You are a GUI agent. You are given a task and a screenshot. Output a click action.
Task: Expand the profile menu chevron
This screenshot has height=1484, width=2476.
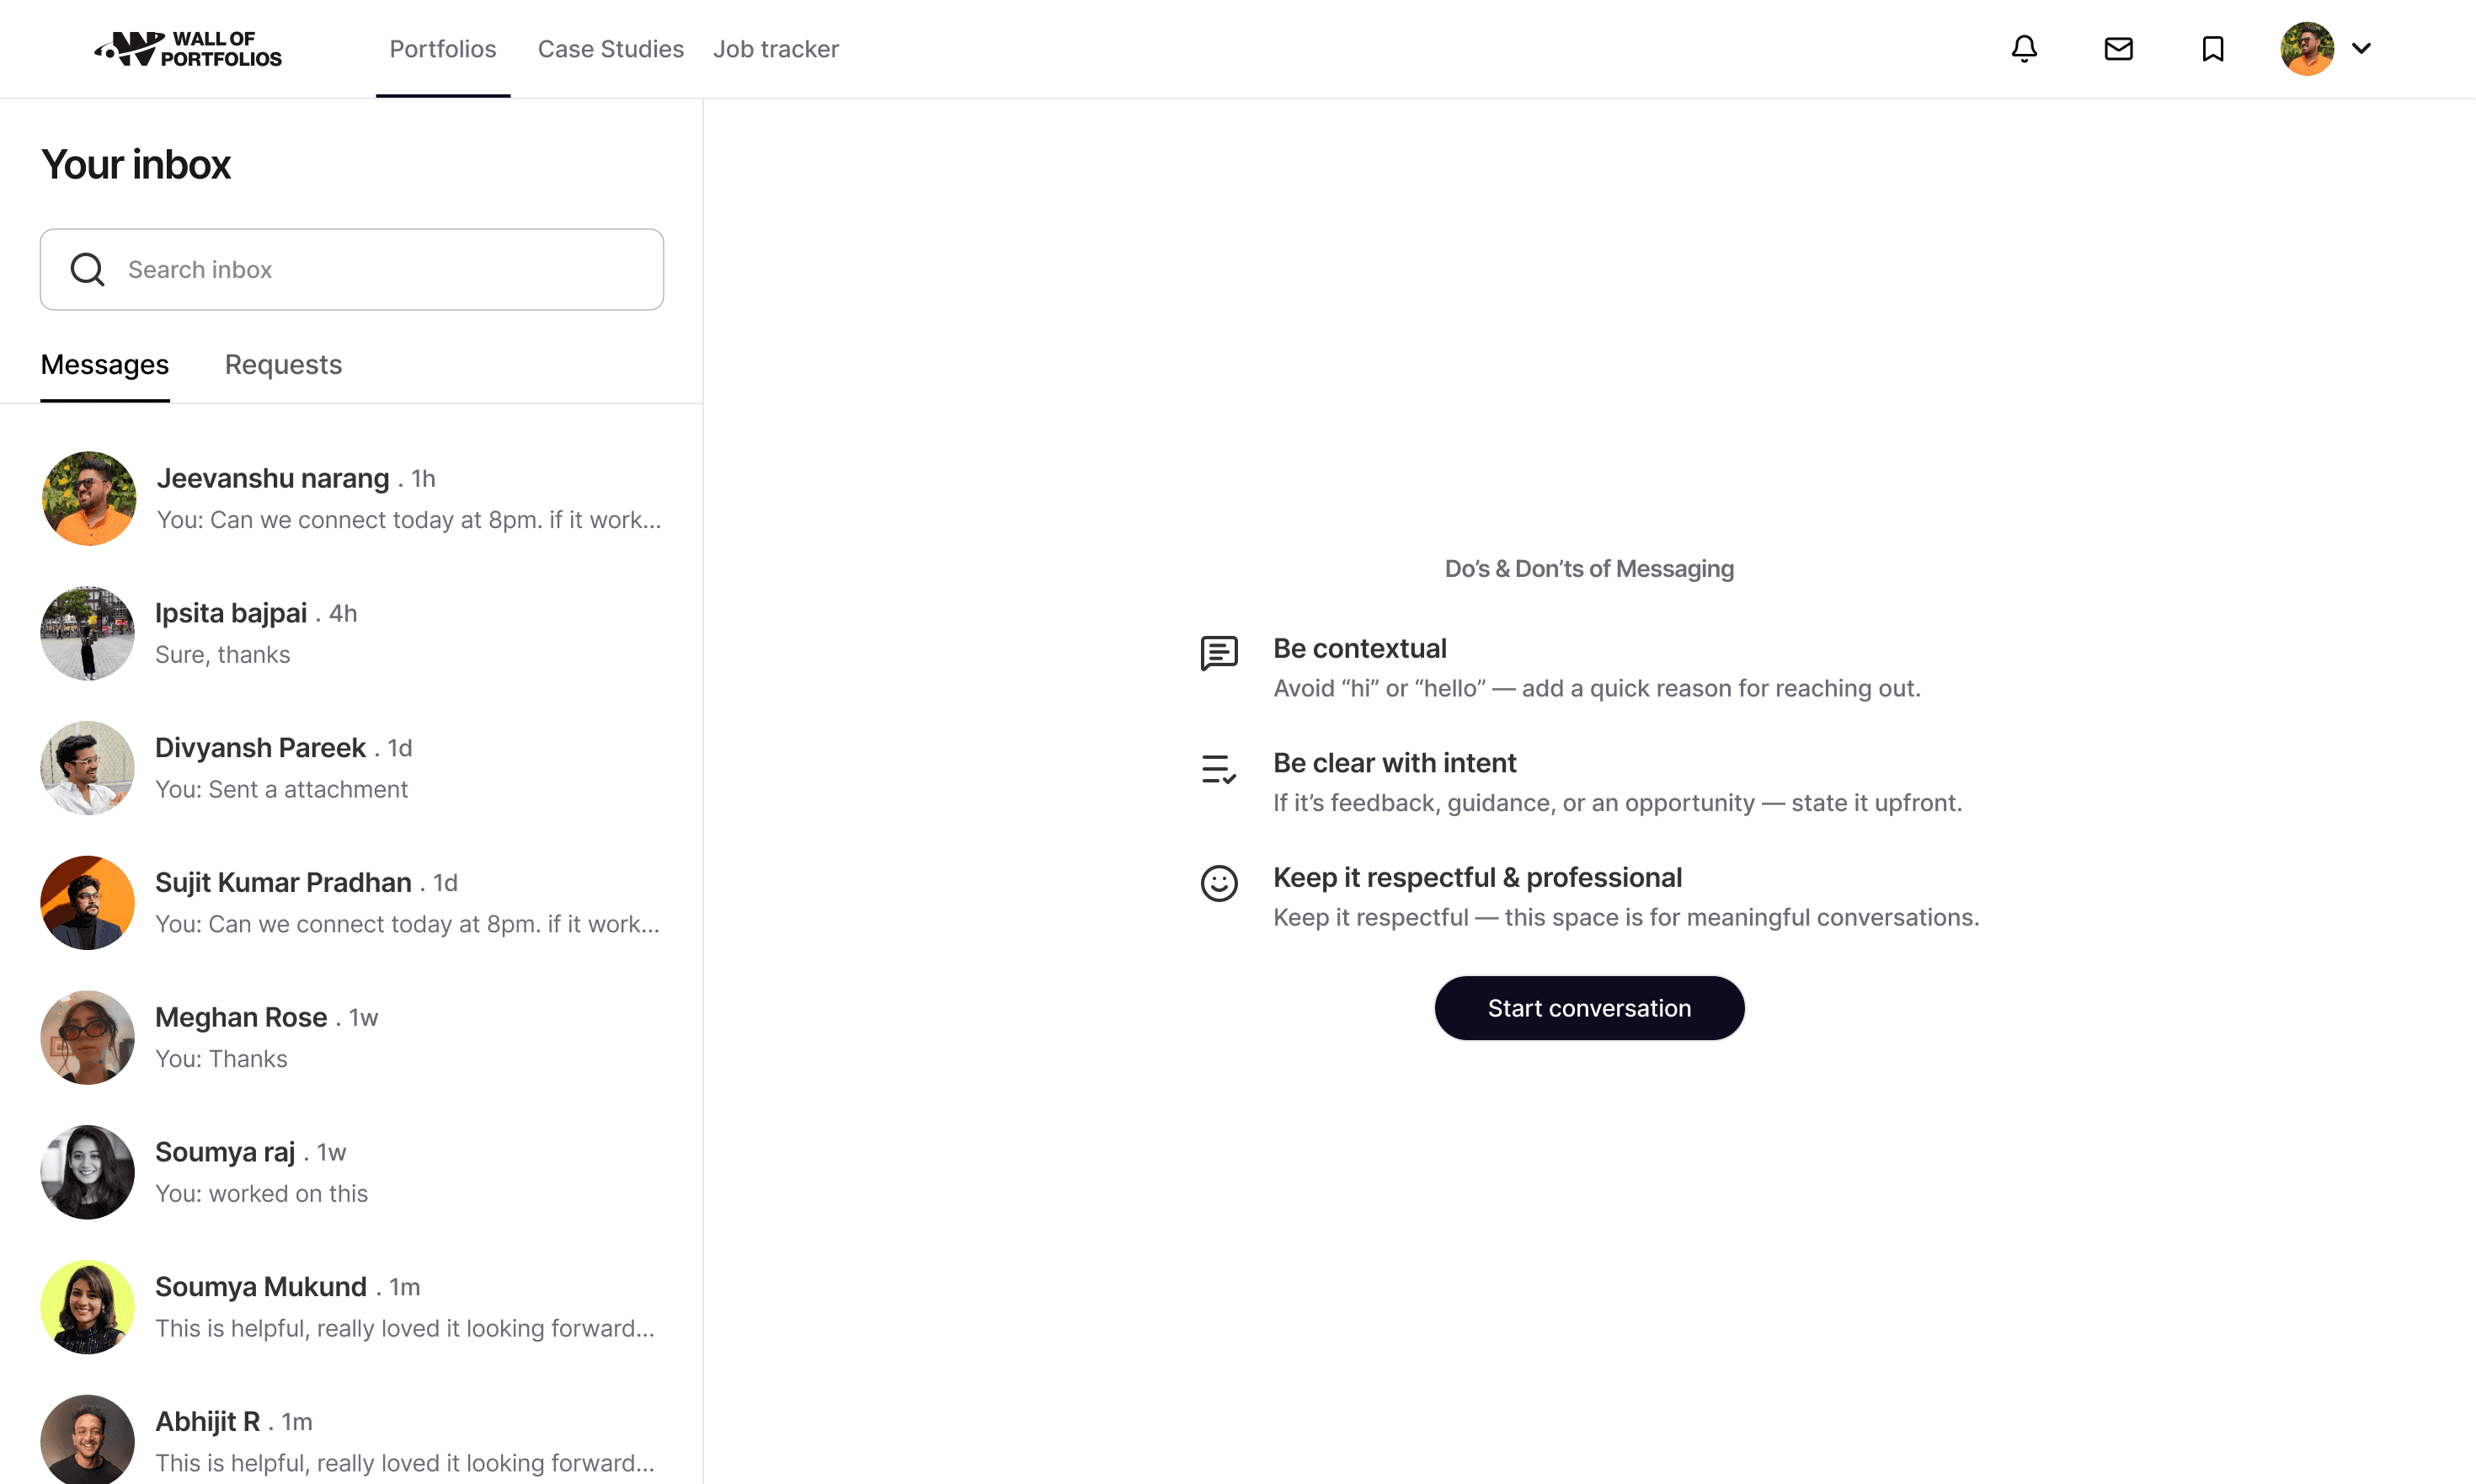pos(2362,48)
